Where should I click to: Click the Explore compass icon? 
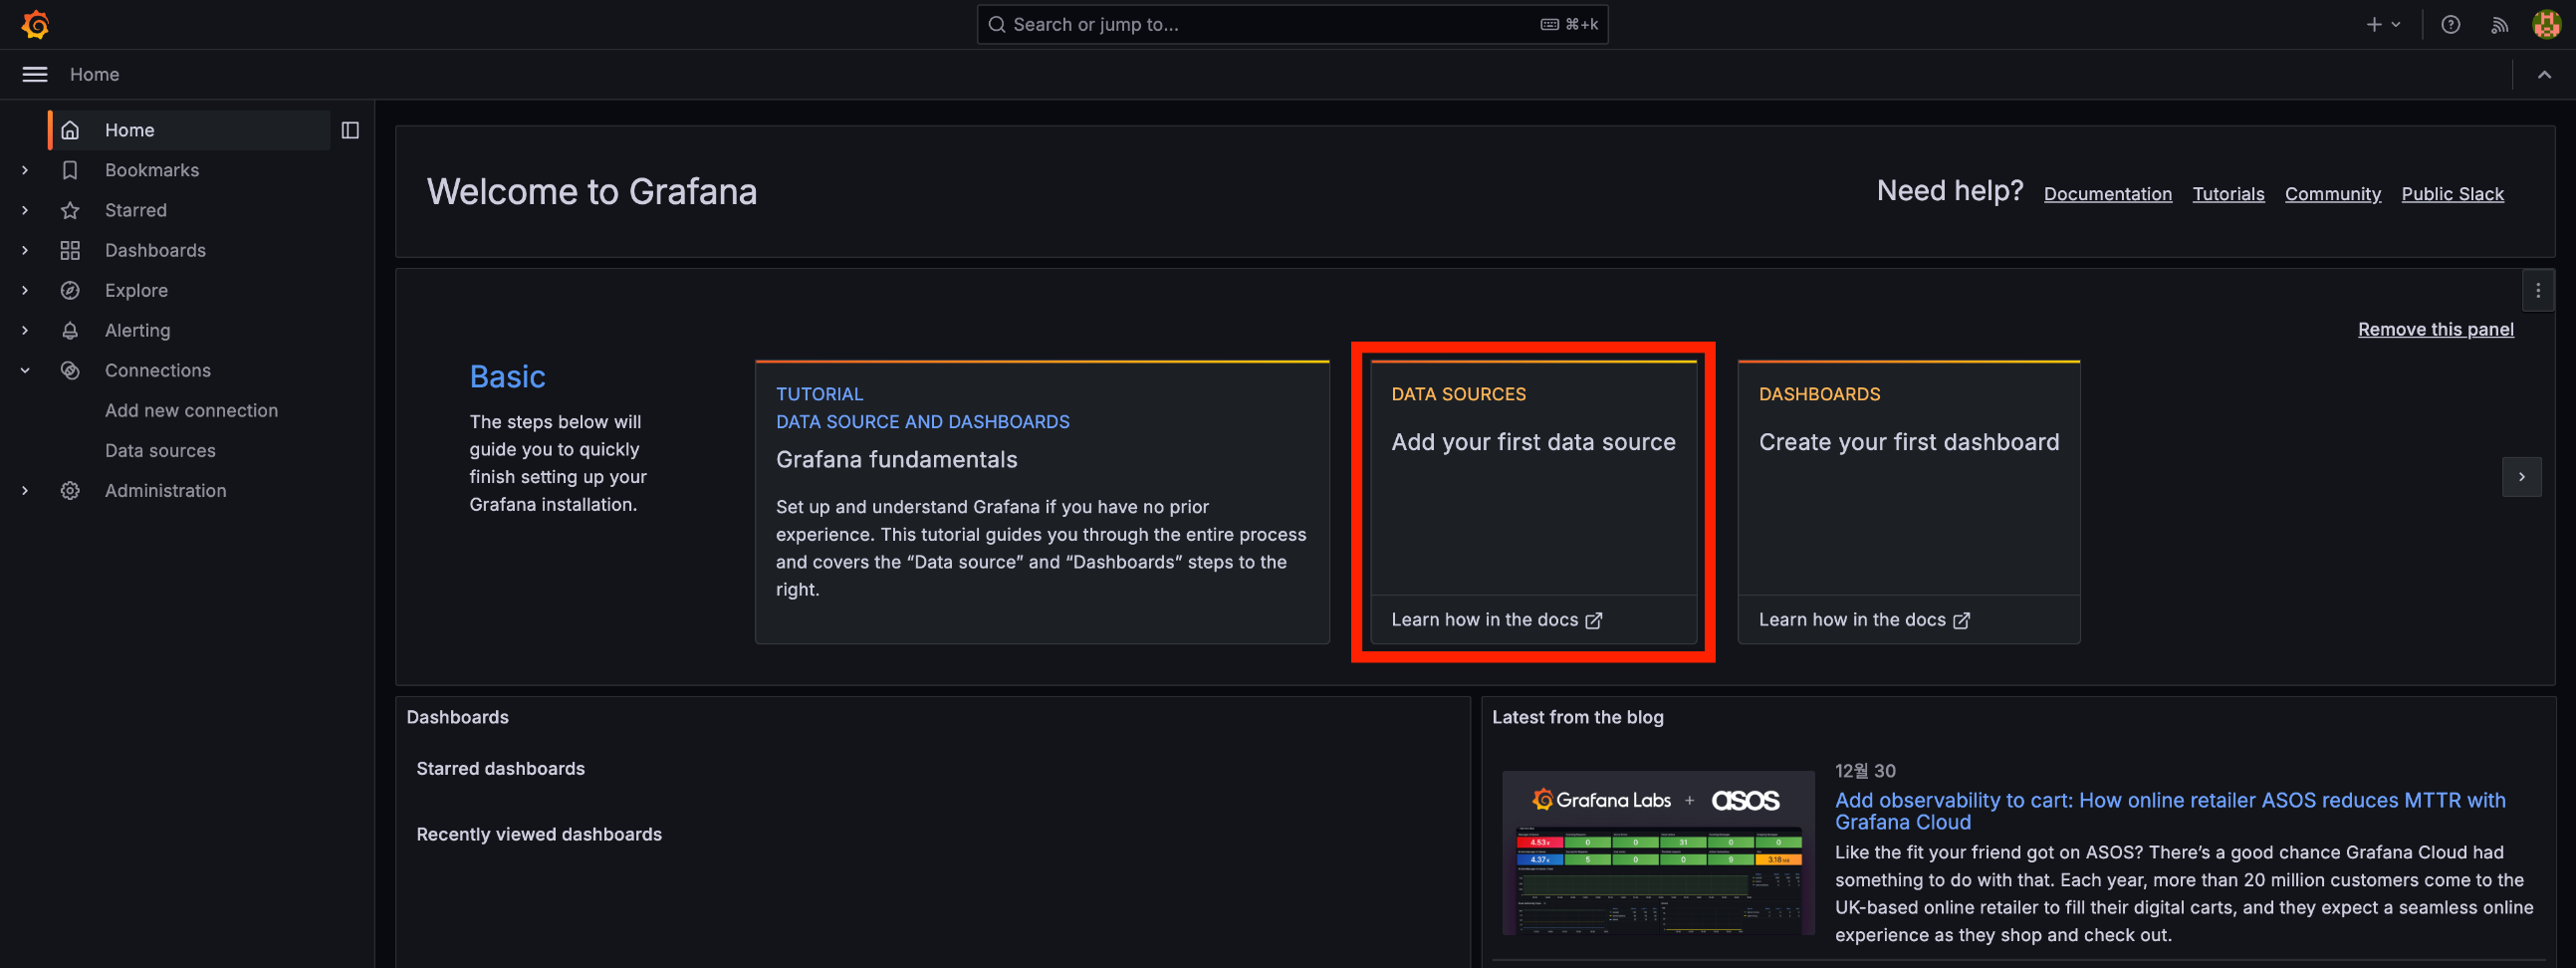pyautogui.click(x=70, y=290)
